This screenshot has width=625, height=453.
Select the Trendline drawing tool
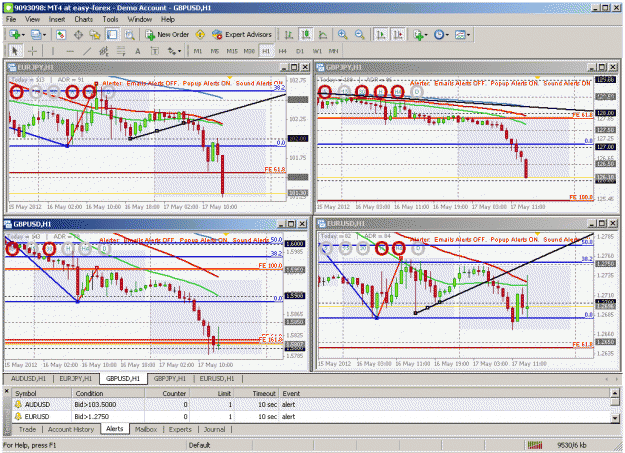pyautogui.click(x=87, y=51)
